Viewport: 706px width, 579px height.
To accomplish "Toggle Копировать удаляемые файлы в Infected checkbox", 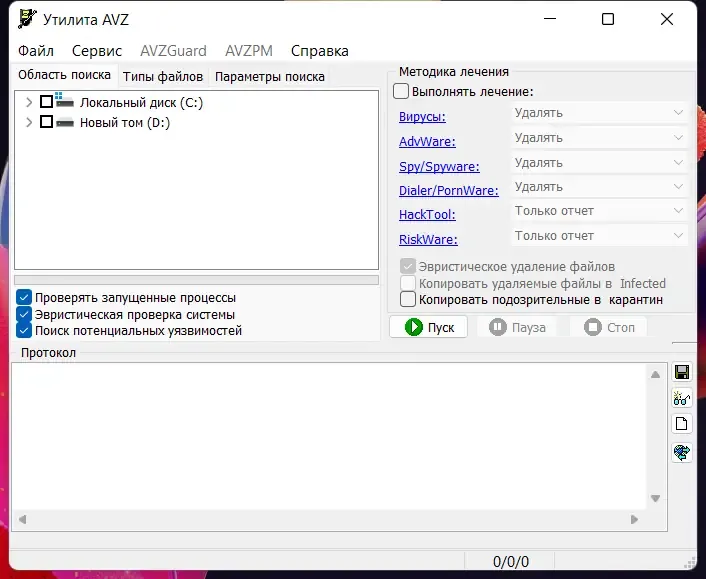I will point(408,283).
